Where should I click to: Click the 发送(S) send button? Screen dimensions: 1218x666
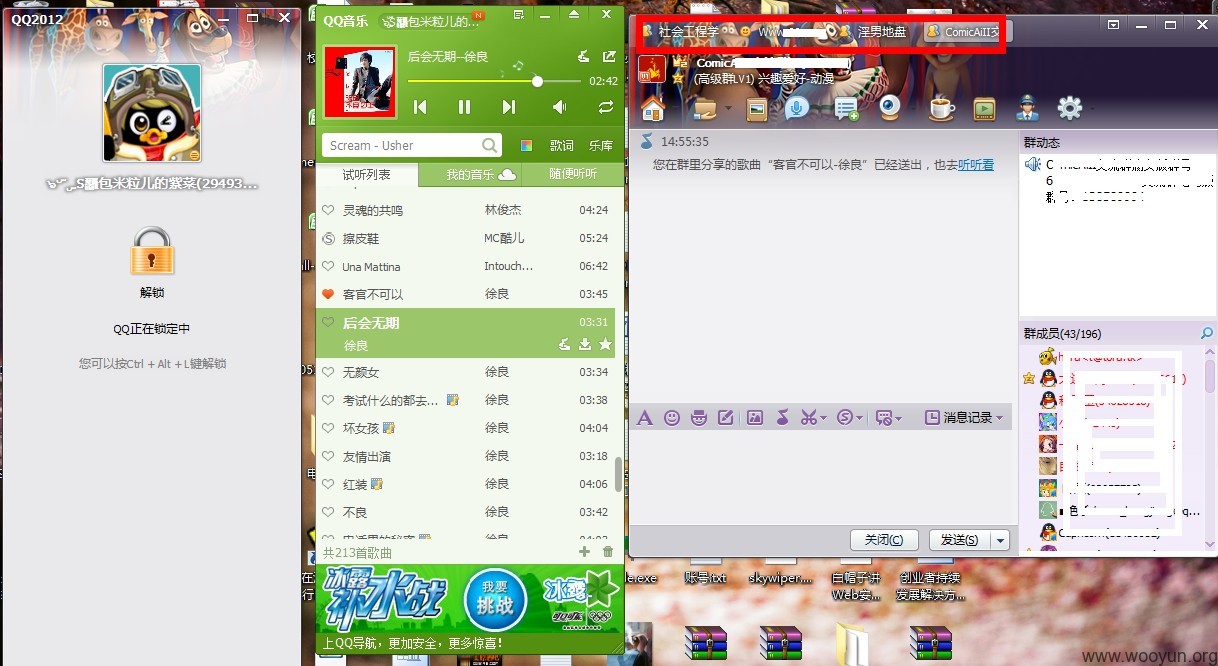pos(960,539)
